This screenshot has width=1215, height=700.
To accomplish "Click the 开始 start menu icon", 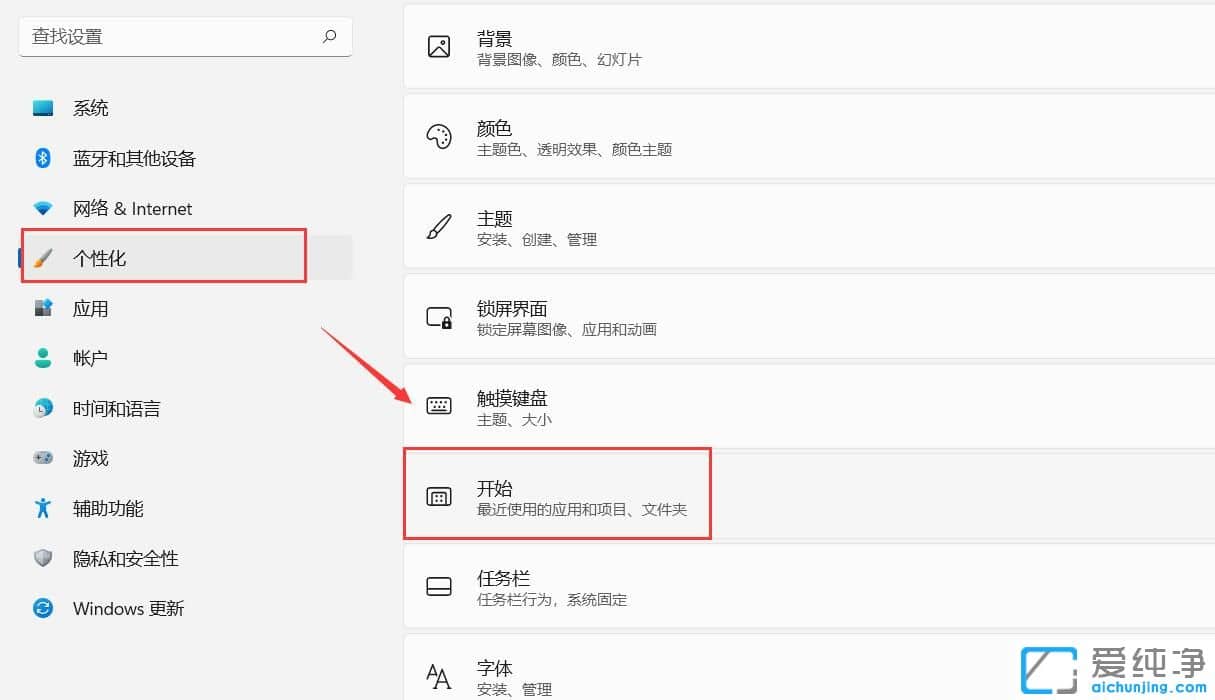I will (x=439, y=497).
